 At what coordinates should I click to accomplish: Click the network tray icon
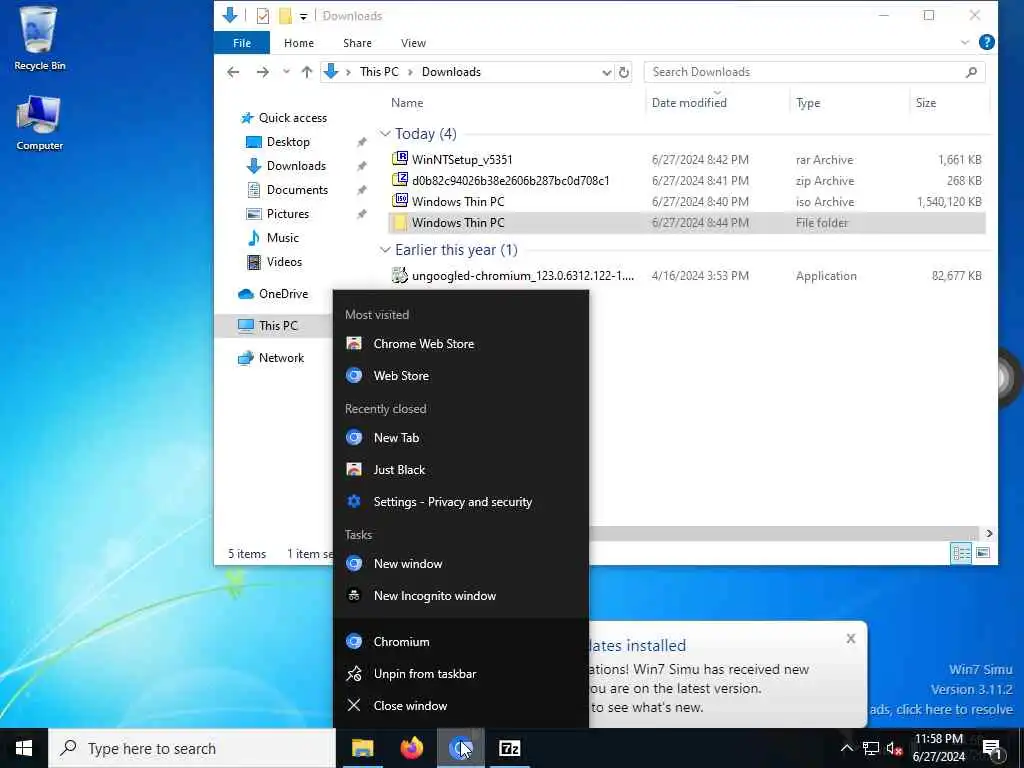(871, 748)
